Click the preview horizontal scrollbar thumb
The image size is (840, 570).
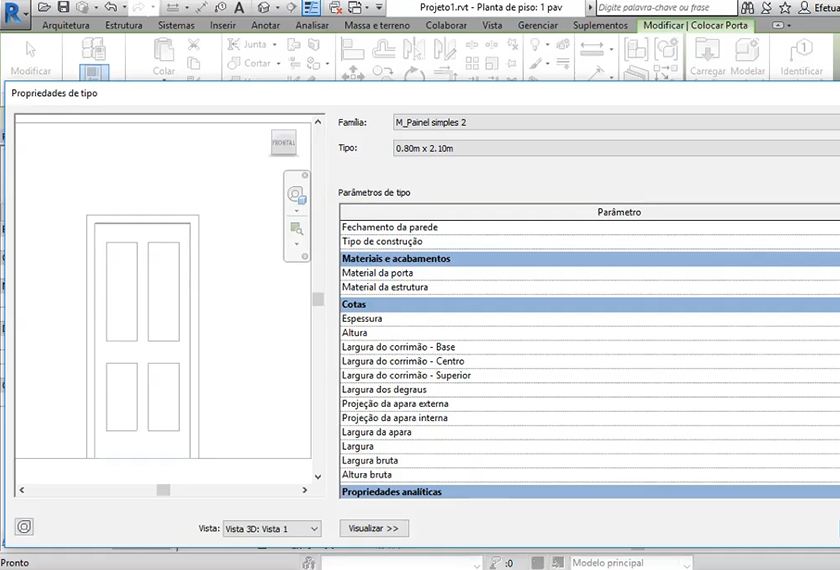(x=163, y=490)
